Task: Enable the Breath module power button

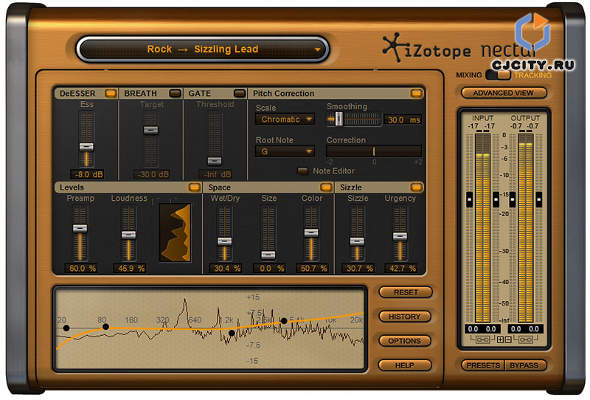Action: [175, 93]
